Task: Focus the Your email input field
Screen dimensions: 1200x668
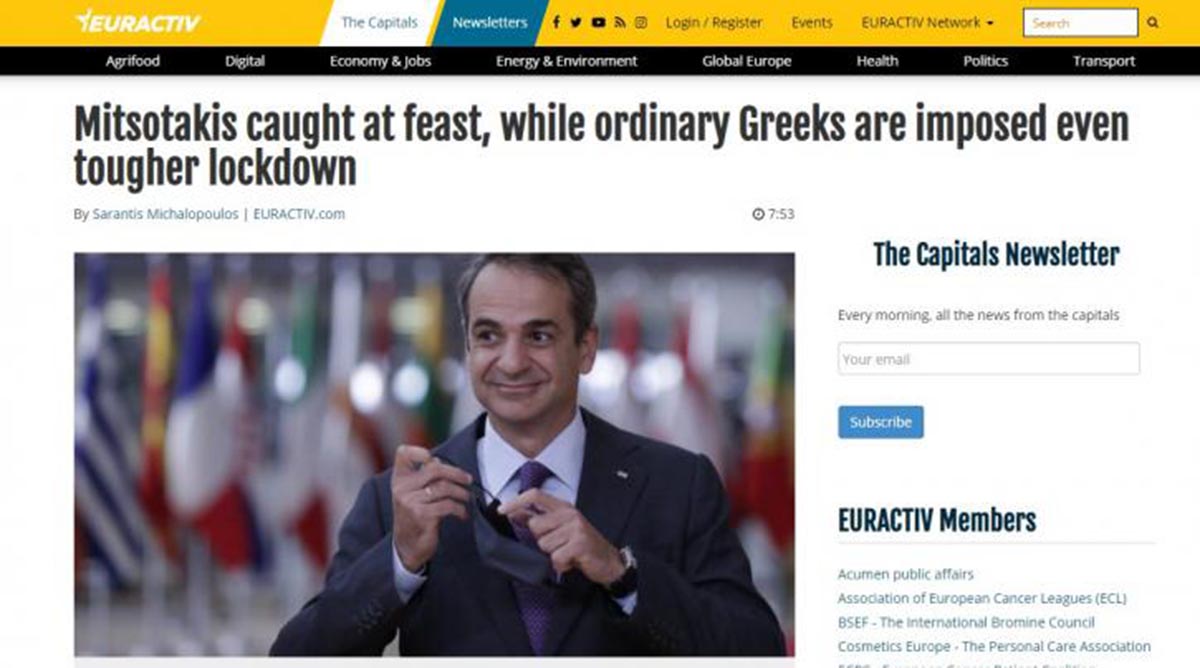Action: tap(988, 359)
